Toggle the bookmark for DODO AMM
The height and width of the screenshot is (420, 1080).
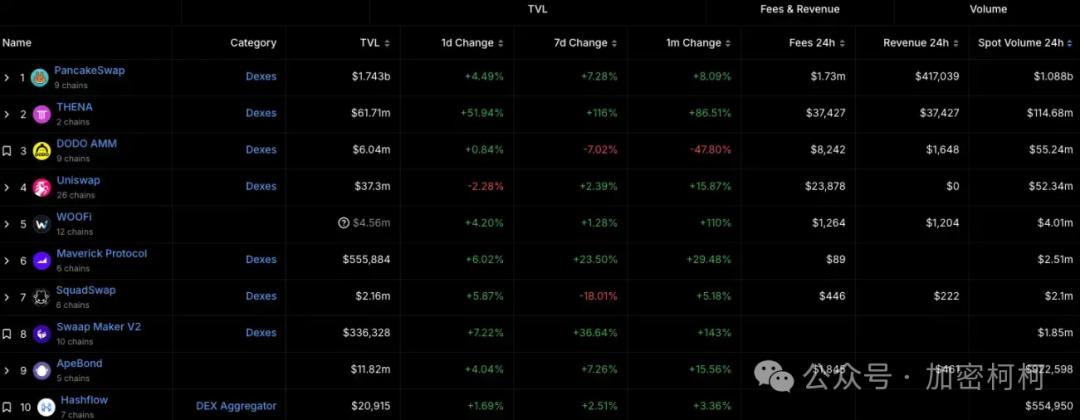7,150
